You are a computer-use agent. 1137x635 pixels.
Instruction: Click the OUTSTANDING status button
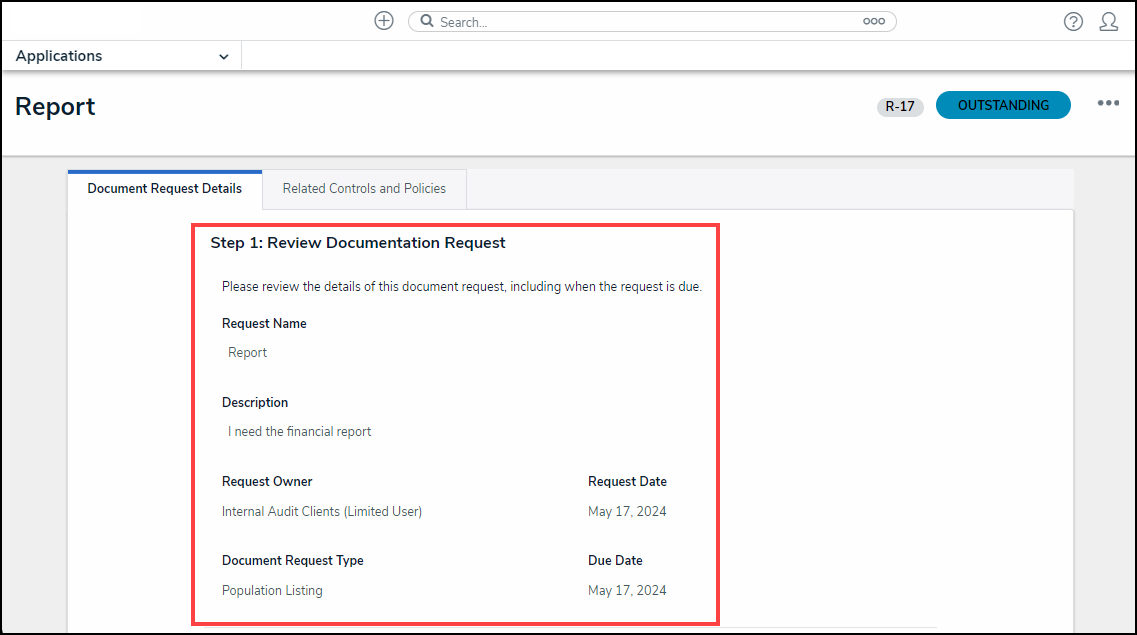point(1003,105)
